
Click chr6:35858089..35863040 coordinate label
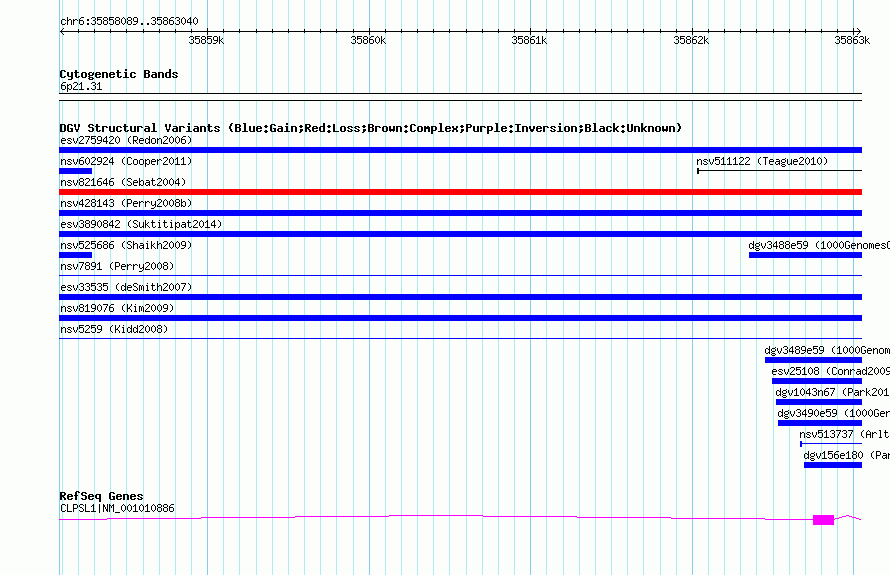(129, 21)
